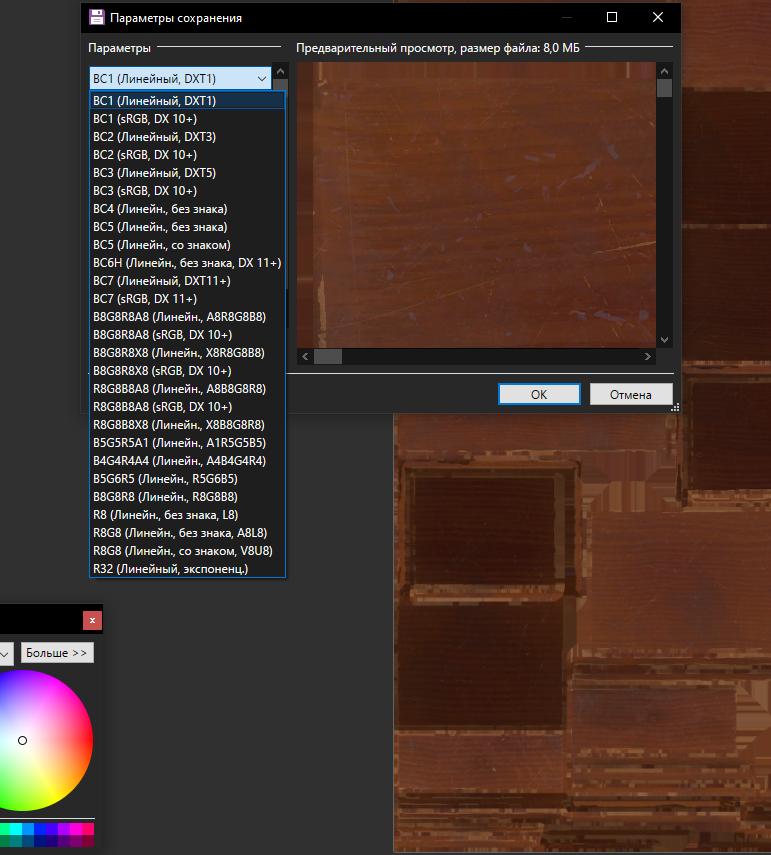This screenshot has width=771, height=855.
Task: Choose BC7 (sRGB, DX 11+) format
Action: (145, 299)
